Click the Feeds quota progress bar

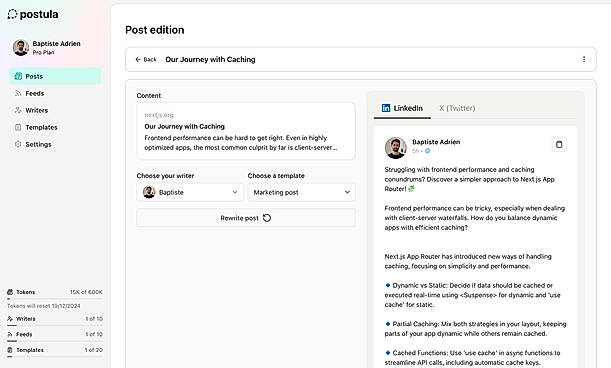pos(55,341)
